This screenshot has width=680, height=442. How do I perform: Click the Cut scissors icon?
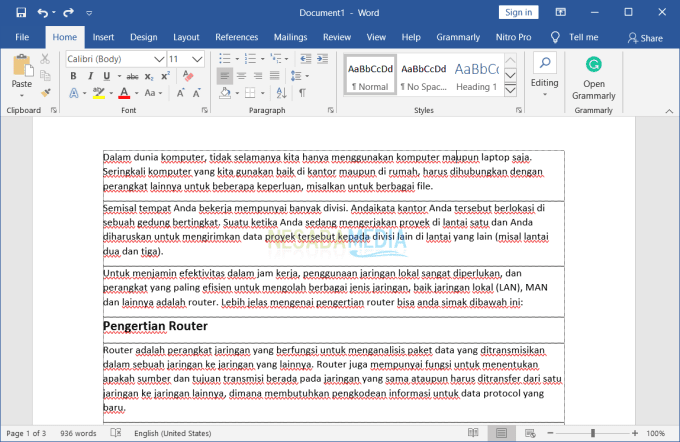click(45, 59)
